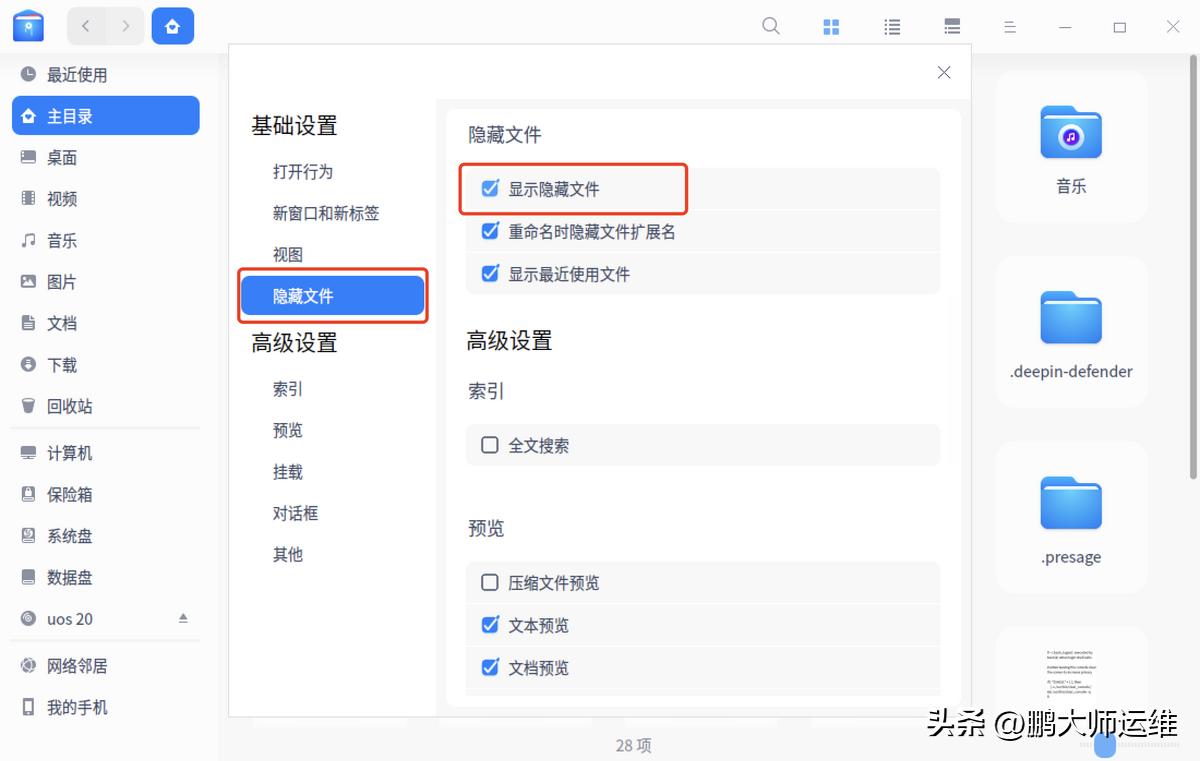This screenshot has height=761, width=1200.
Task: Uncheck 显示隐藏文件
Action: pos(490,188)
